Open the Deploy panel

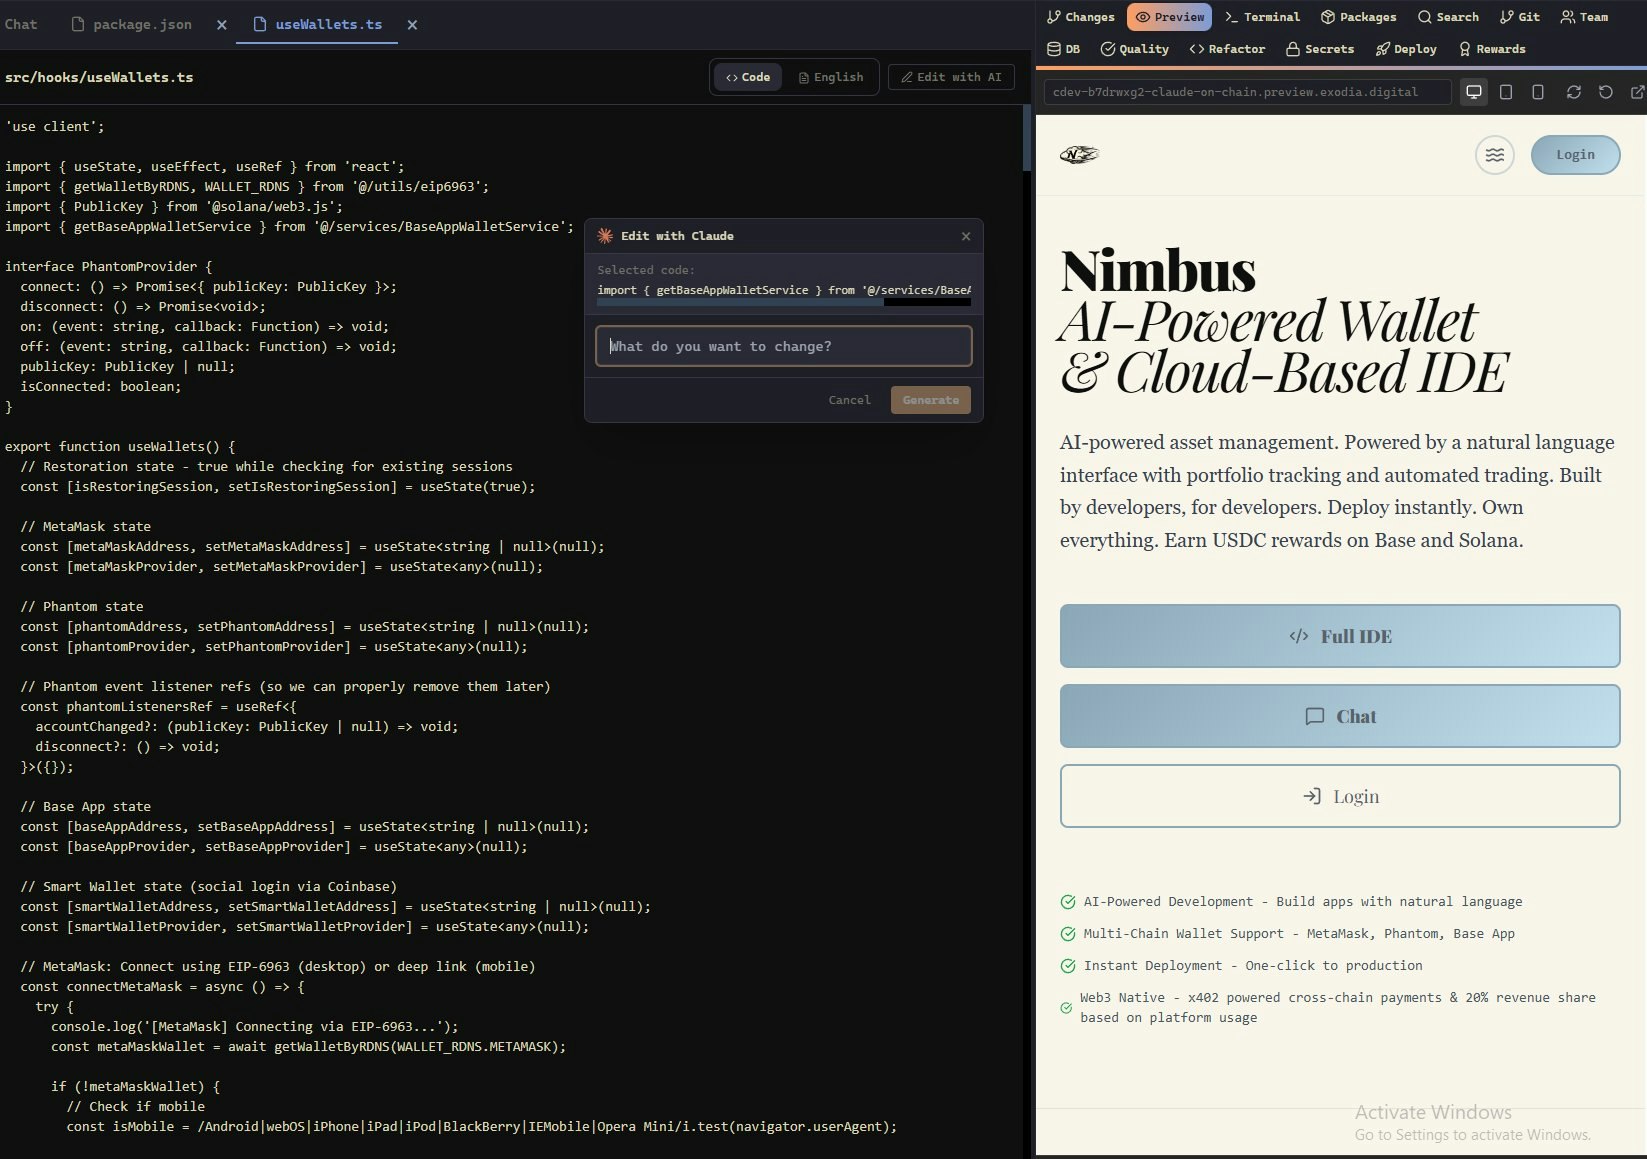pyautogui.click(x=1405, y=48)
